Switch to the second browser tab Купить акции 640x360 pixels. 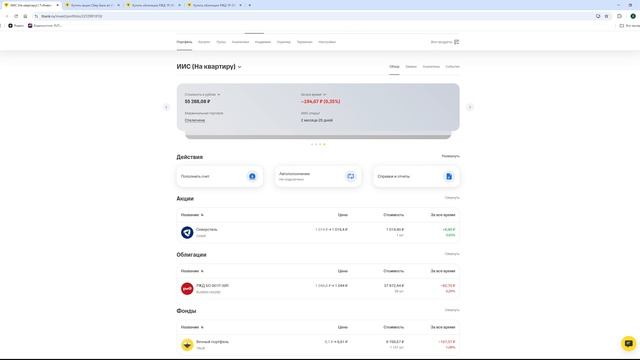point(92,5)
